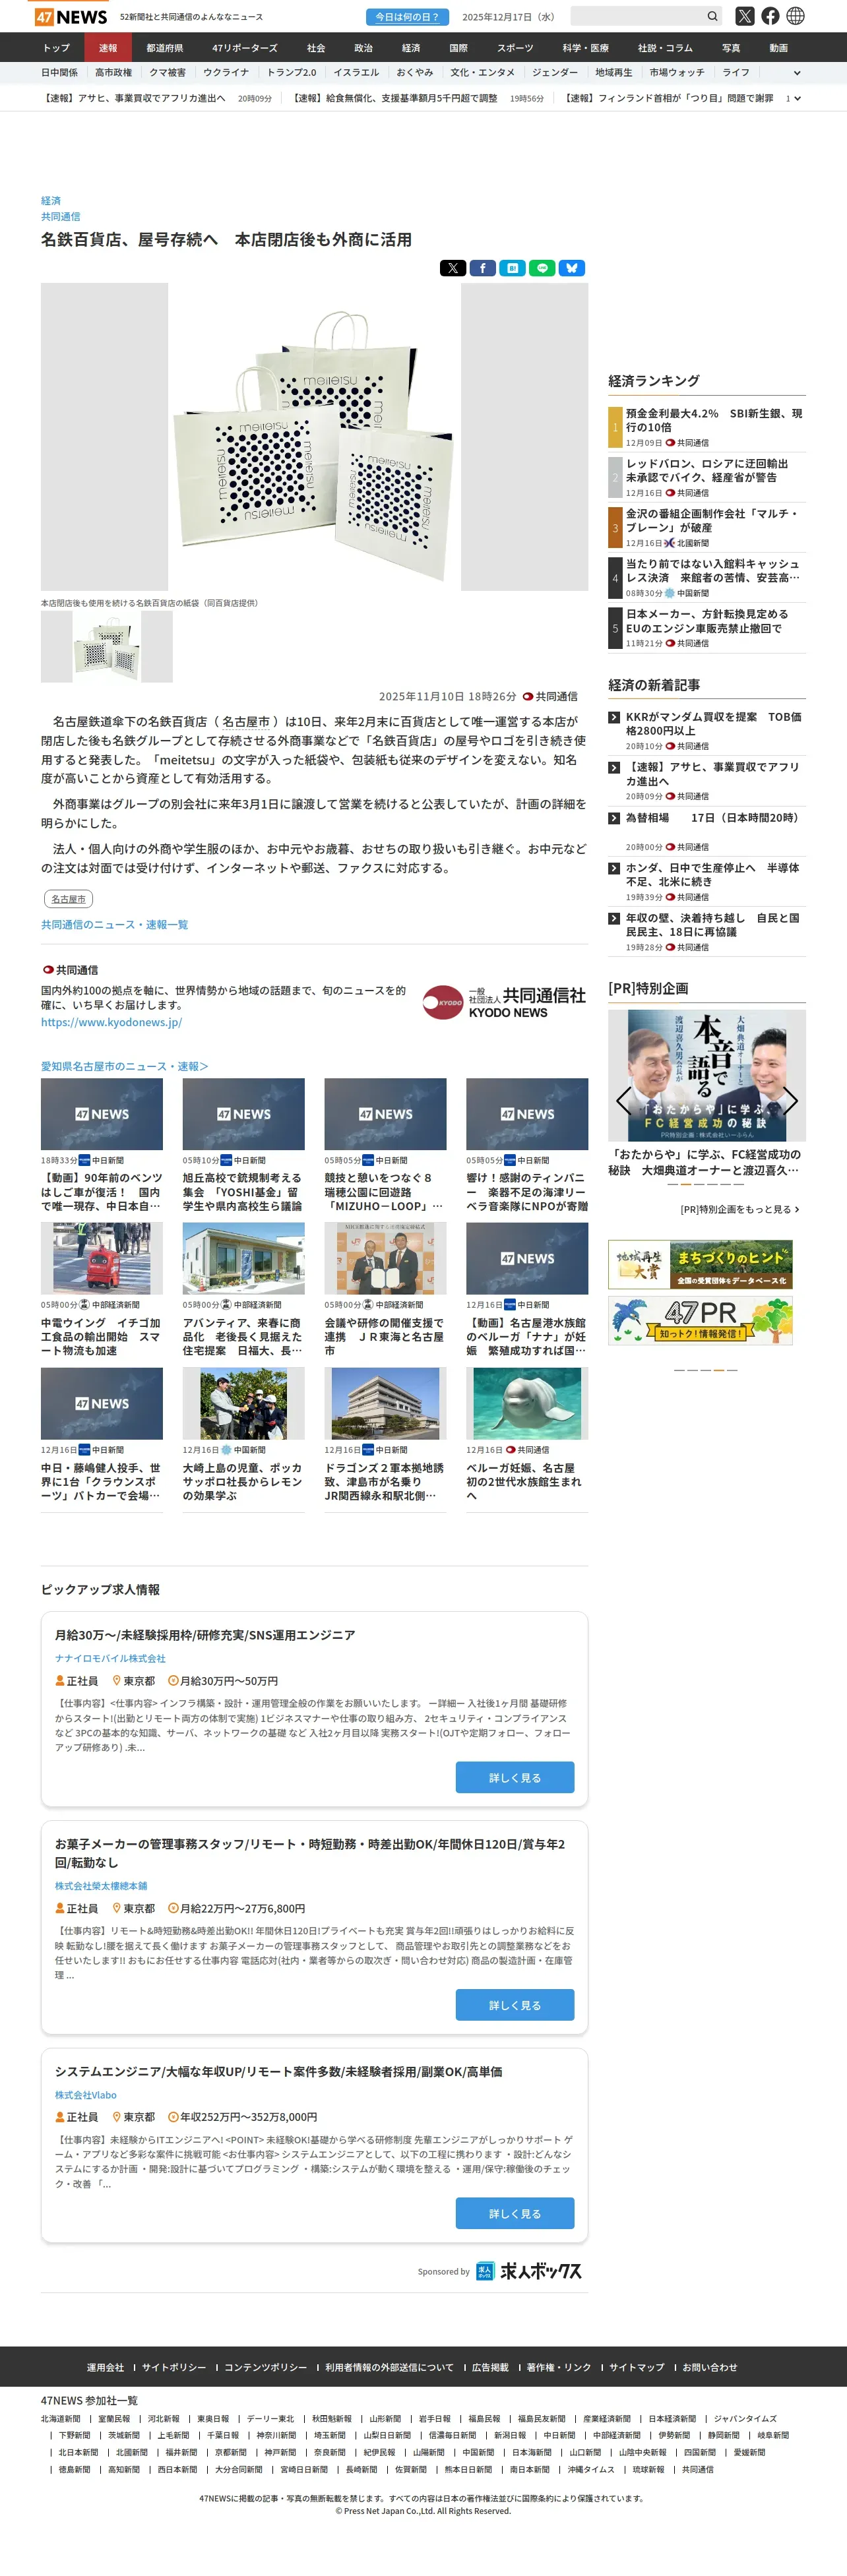Open article ドラゴンズ２軍本拠地誘致 building photo

coord(385,1404)
